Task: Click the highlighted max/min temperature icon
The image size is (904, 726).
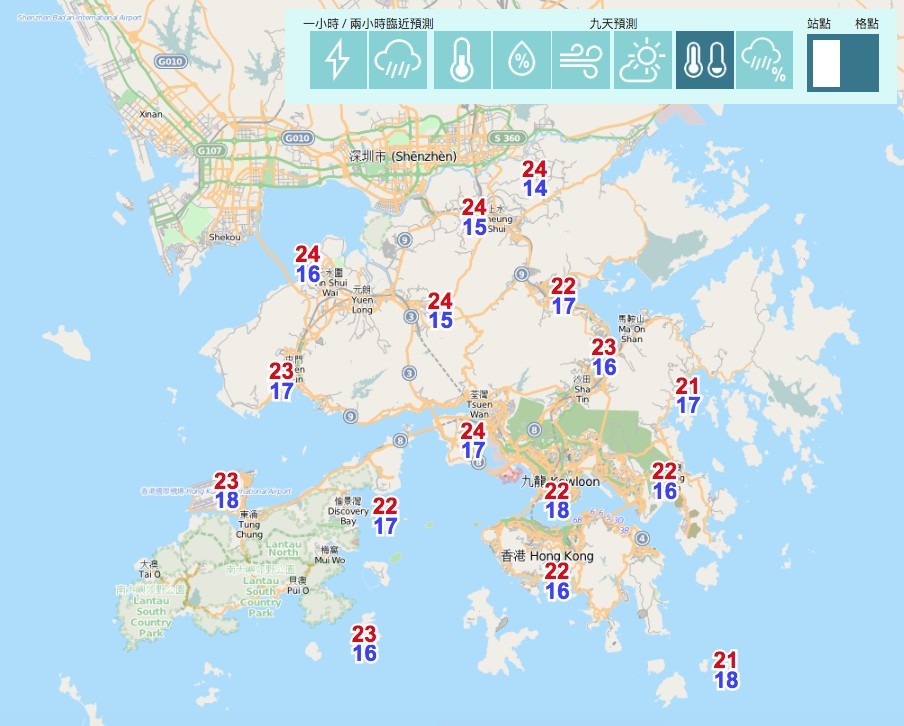Action: click(x=703, y=62)
